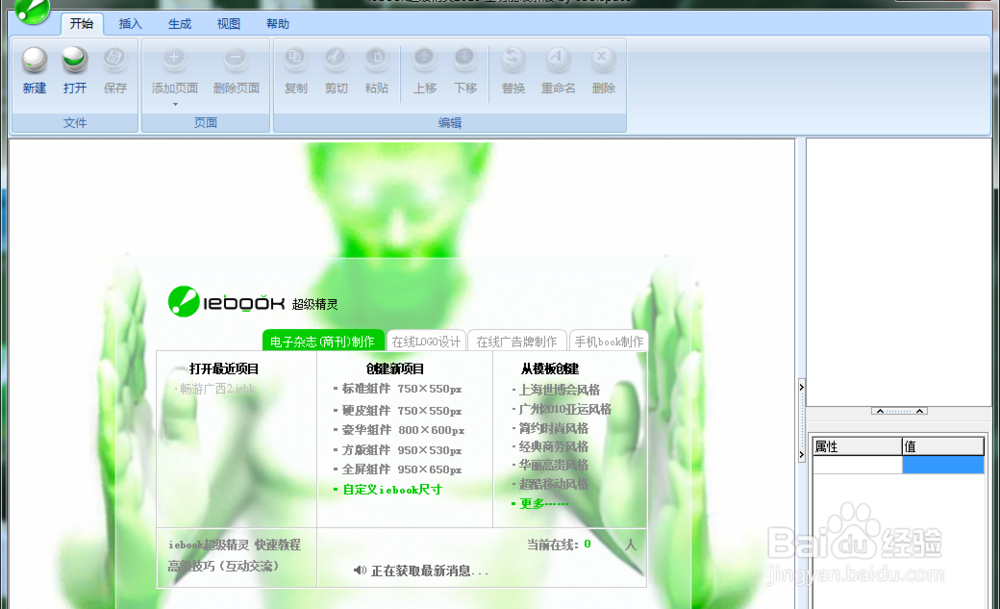This screenshot has width=1000, height=609.
Task: Open the 添加页面 dropdown arrow
Action: click(175, 104)
